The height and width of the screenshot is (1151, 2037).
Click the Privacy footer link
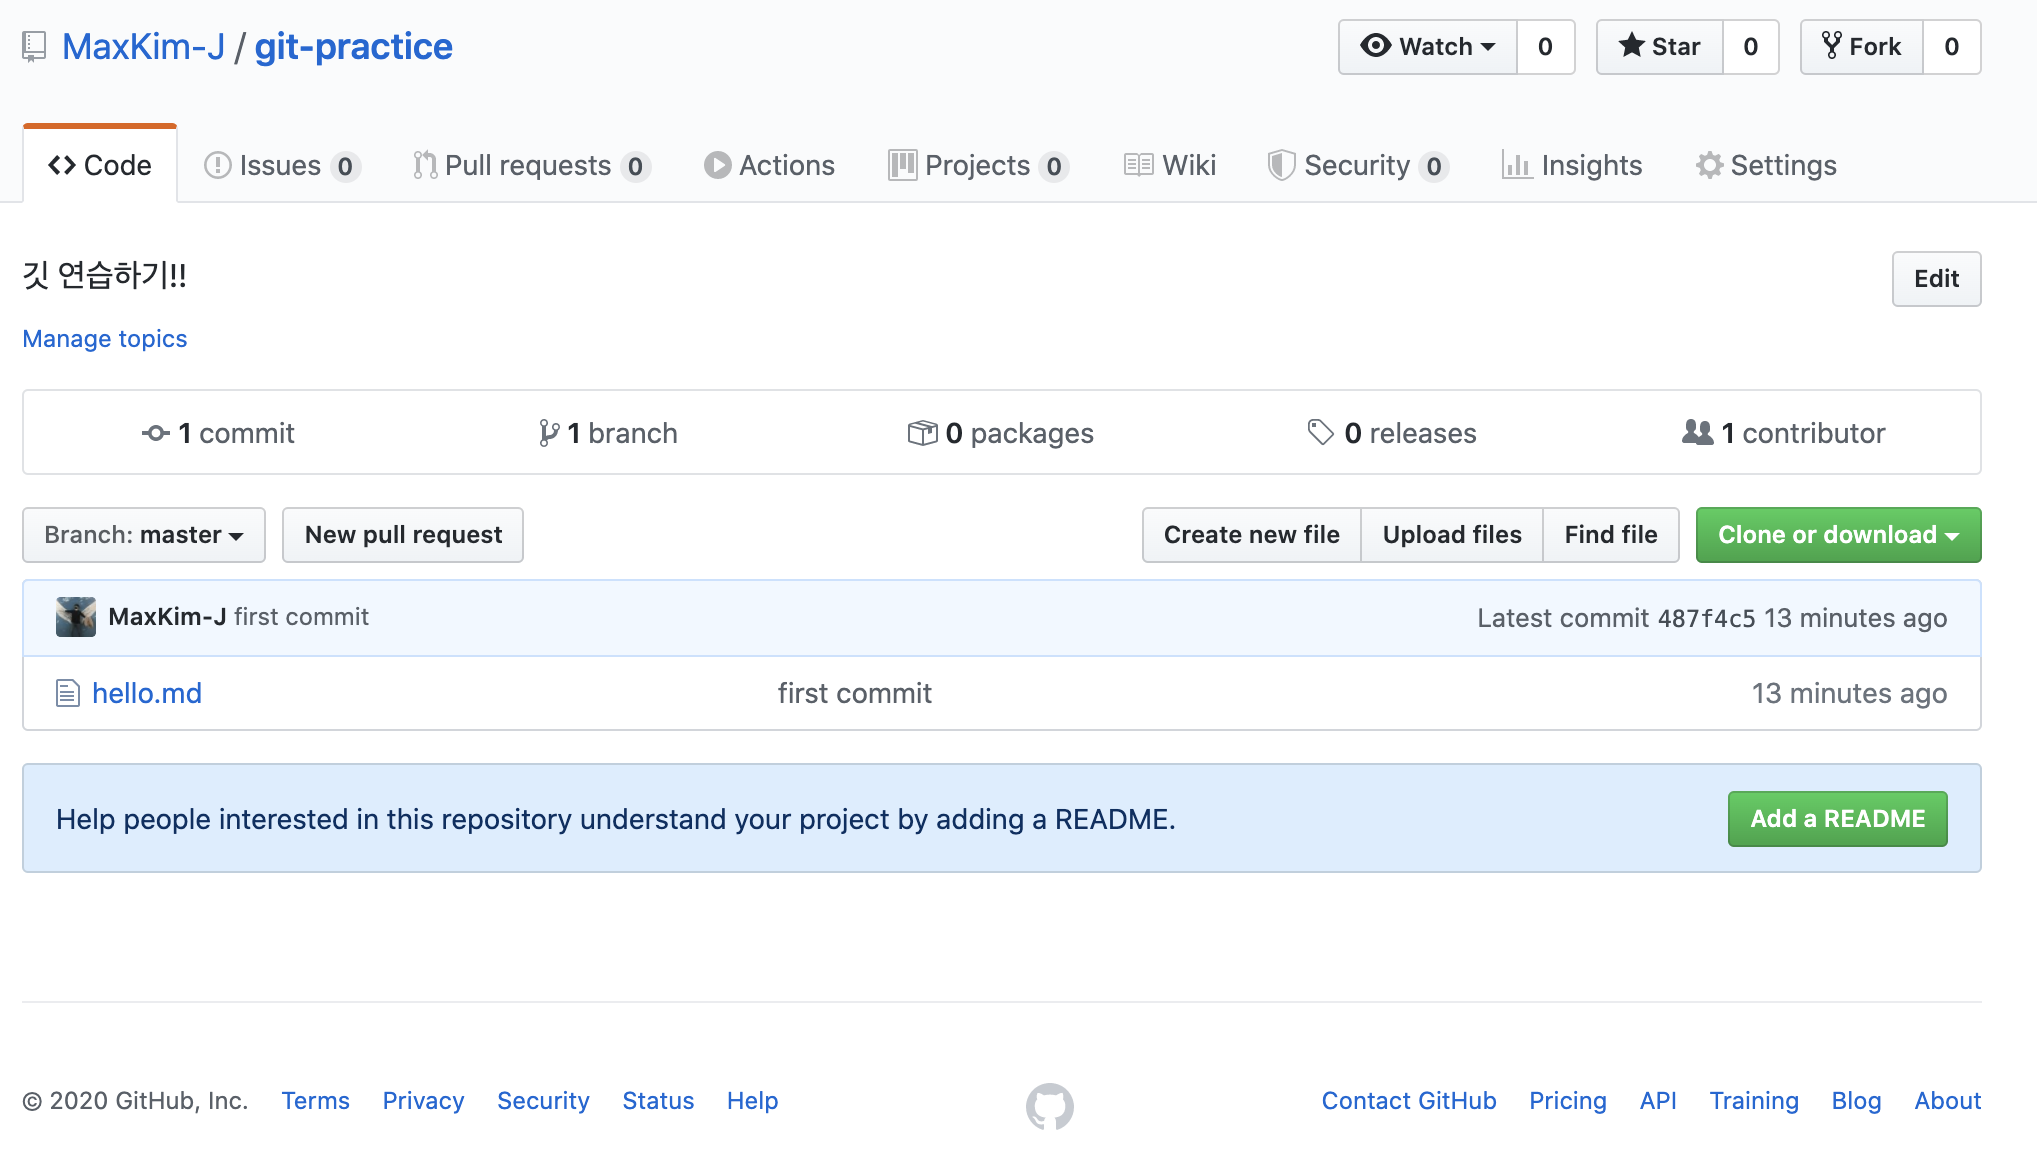point(424,1101)
